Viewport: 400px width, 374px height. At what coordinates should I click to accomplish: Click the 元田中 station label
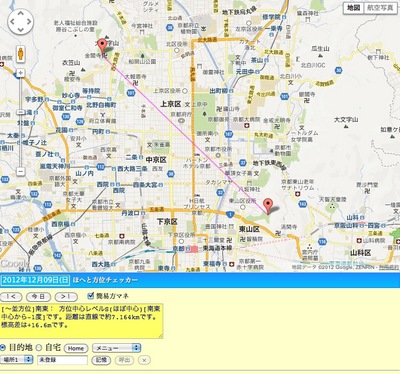245,72
